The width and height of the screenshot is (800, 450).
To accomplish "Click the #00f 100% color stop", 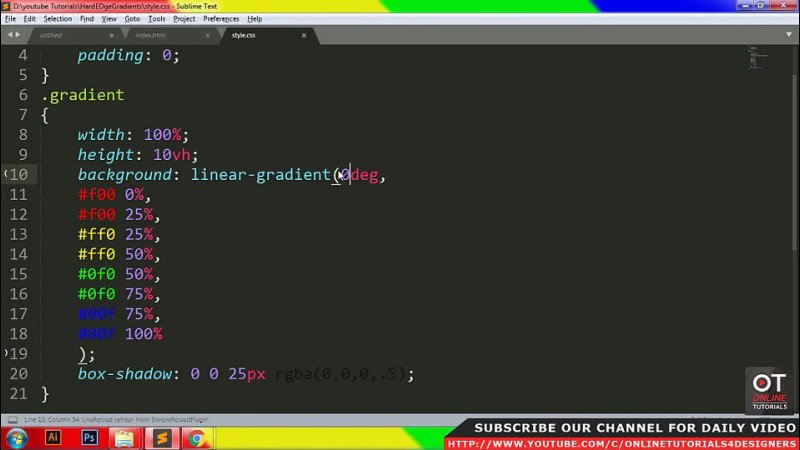I will pyautogui.click(x=120, y=334).
